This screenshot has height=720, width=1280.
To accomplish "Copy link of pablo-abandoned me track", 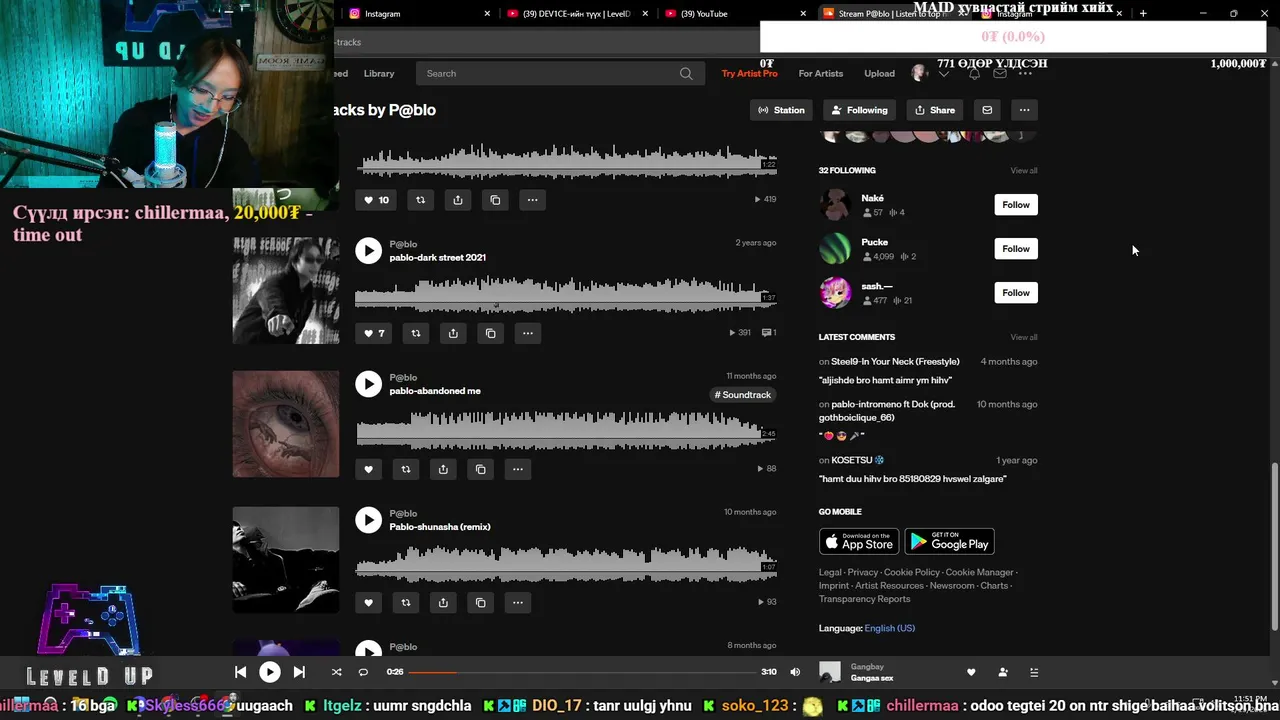I will click(480, 469).
